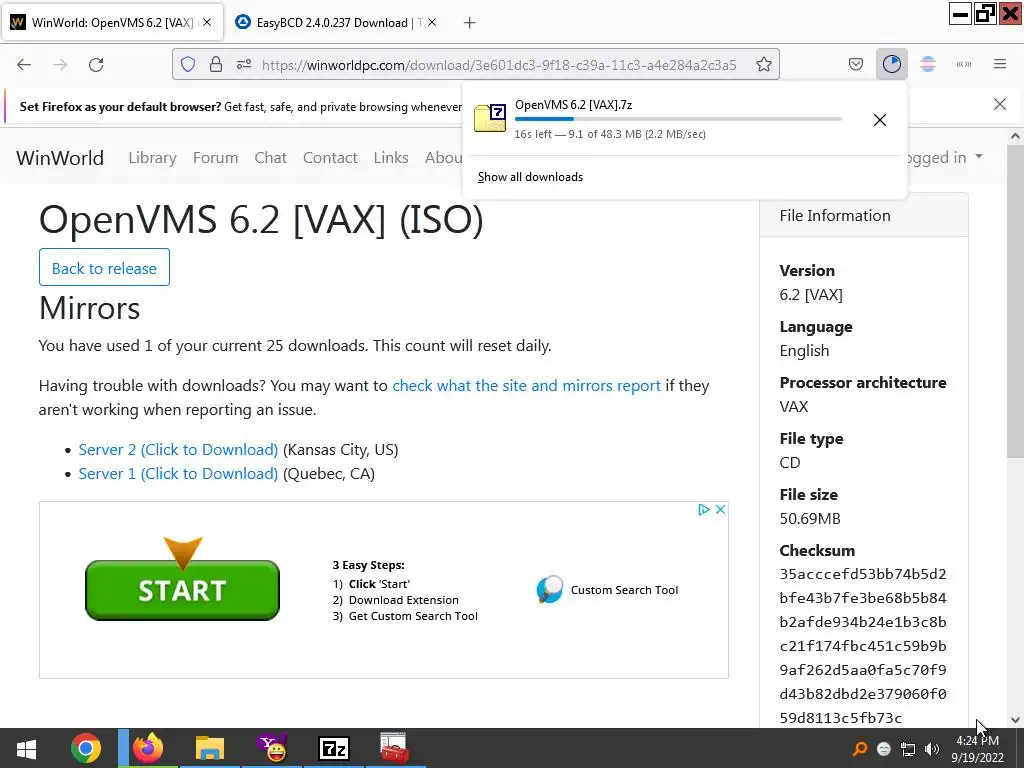Open Links in WinWorld navigation
This screenshot has height=768, width=1024.
pyautogui.click(x=391, y=158)
